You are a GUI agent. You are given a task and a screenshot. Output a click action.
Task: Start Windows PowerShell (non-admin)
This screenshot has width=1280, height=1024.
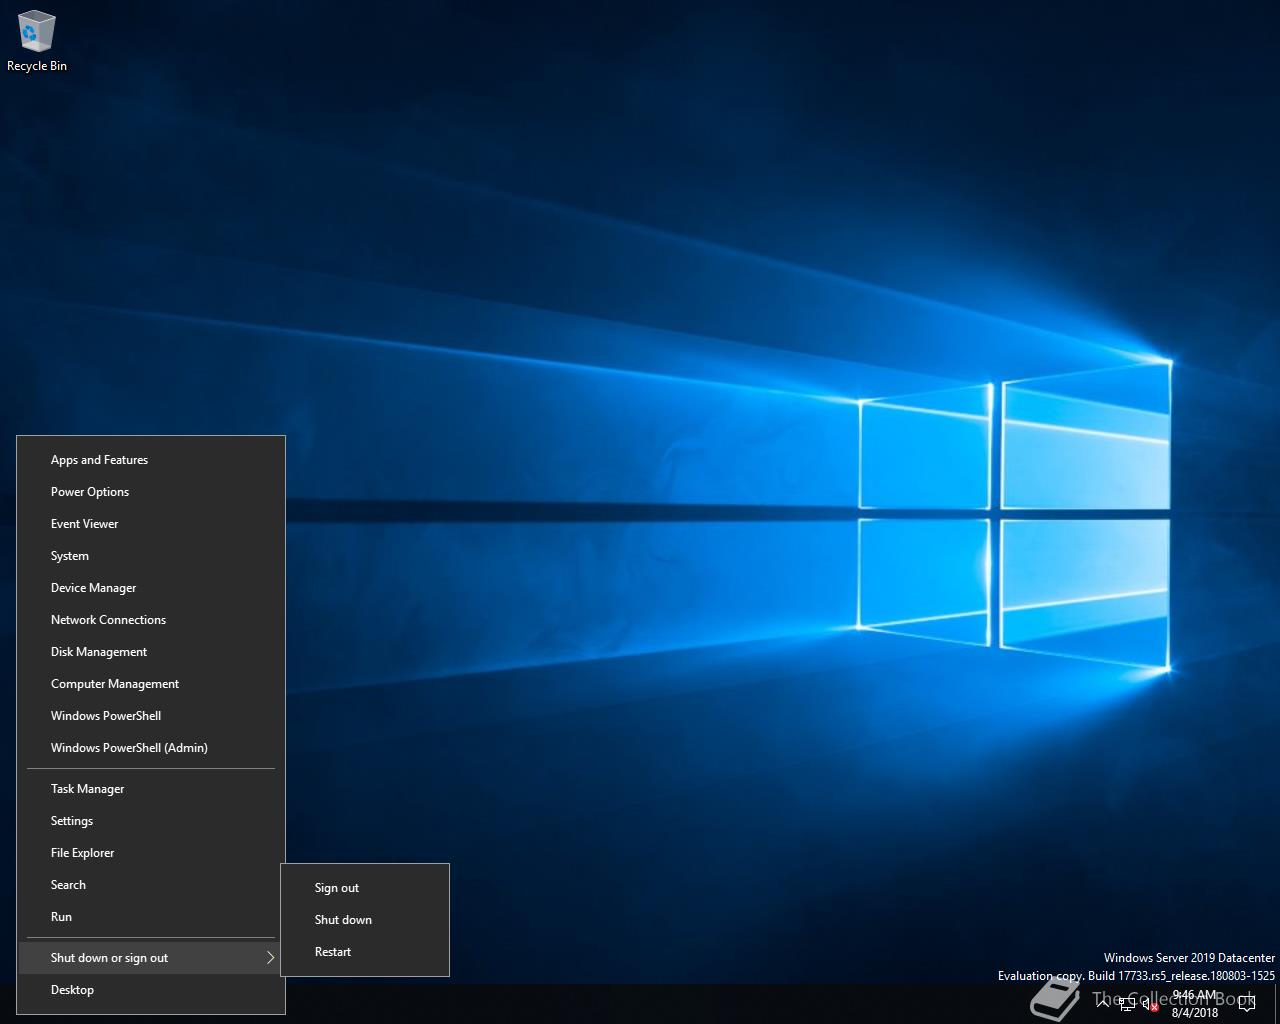pyautogui.click(x=151, y=716)
